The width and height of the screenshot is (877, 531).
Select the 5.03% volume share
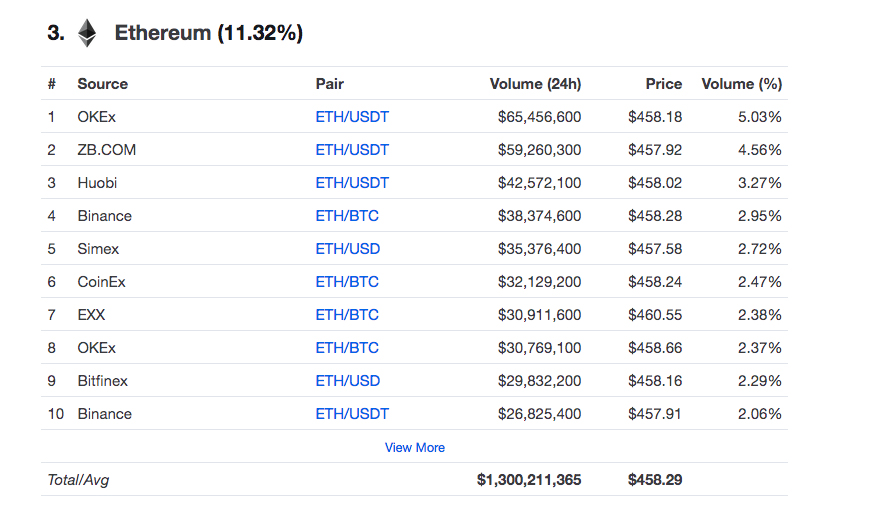pos(760,117)
